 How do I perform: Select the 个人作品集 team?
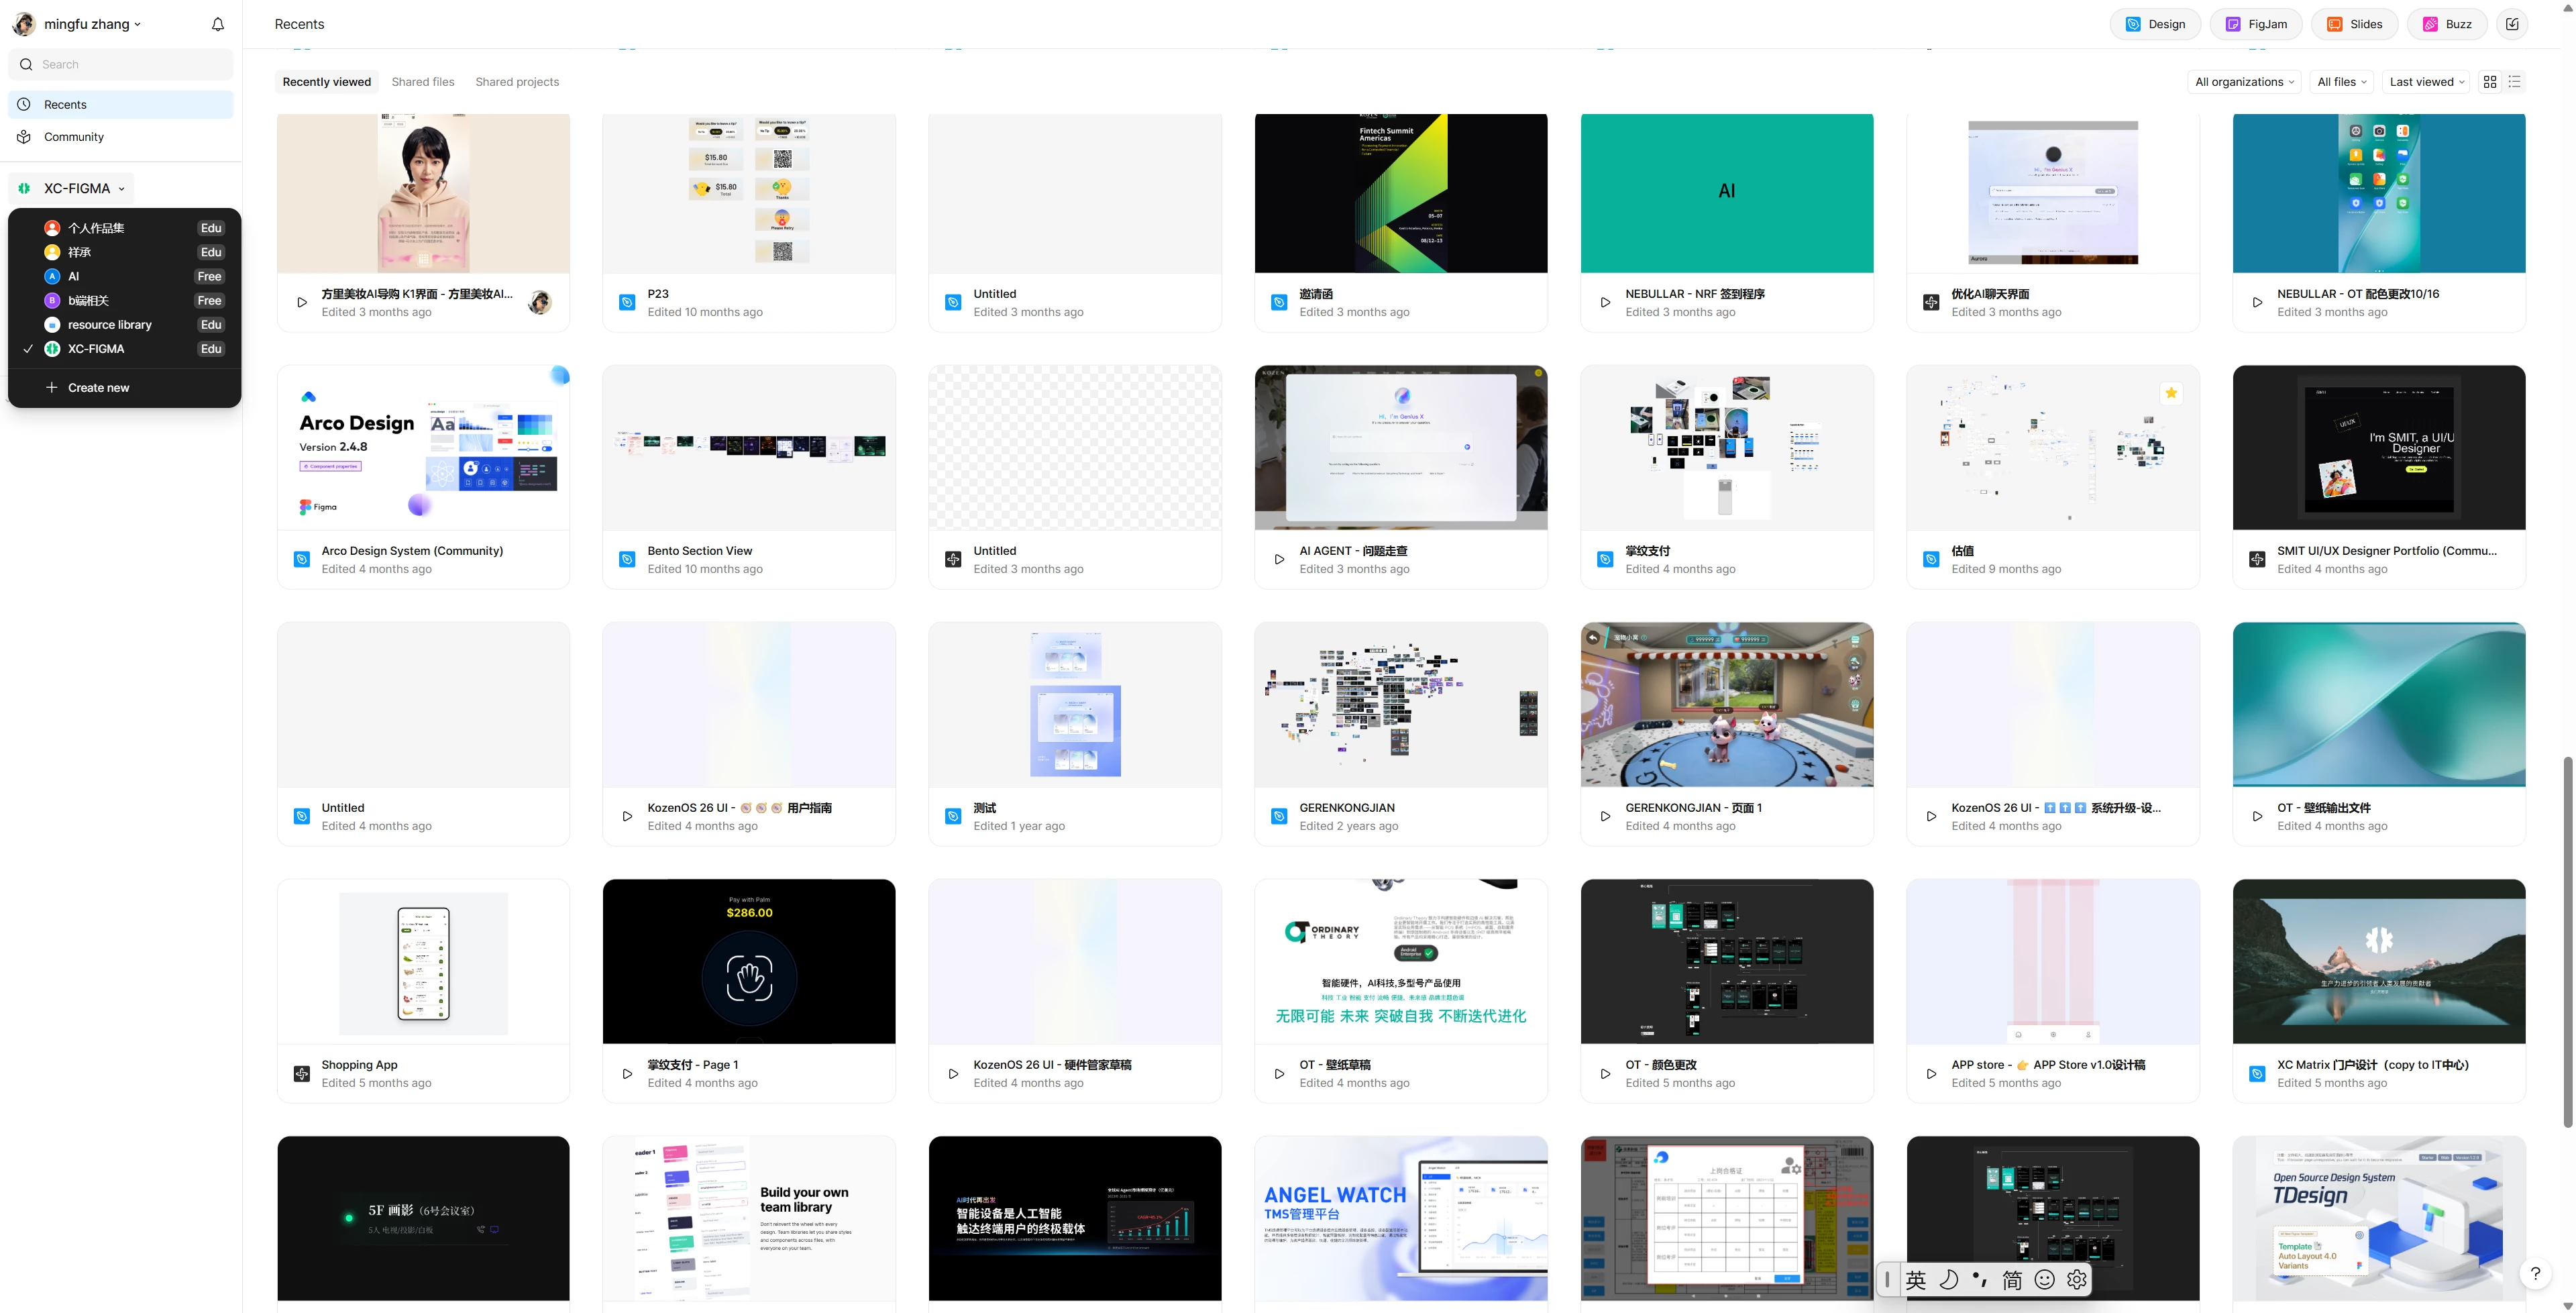pyautogui.click(x=96, y=228)
